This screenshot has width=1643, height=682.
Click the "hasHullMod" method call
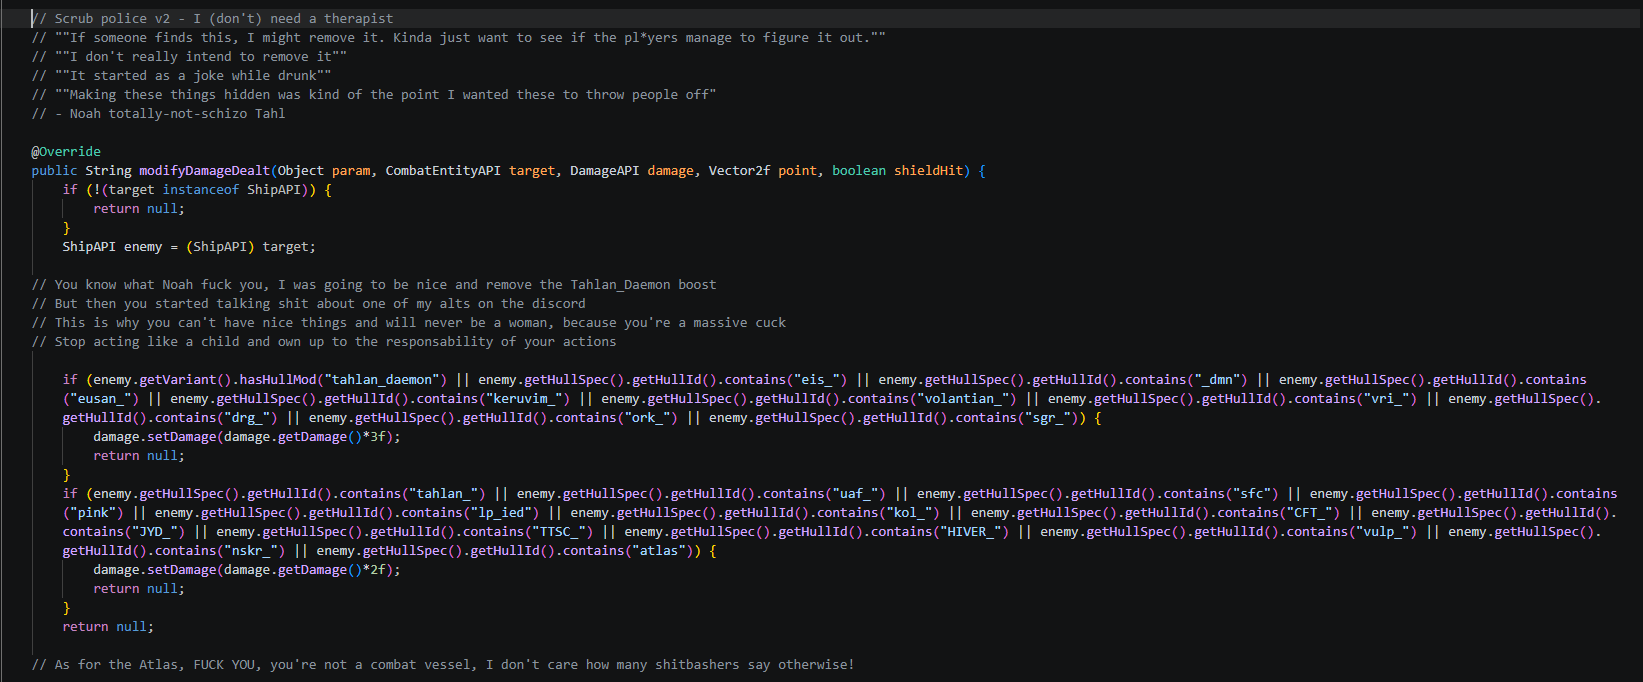[x=278, y=379]
